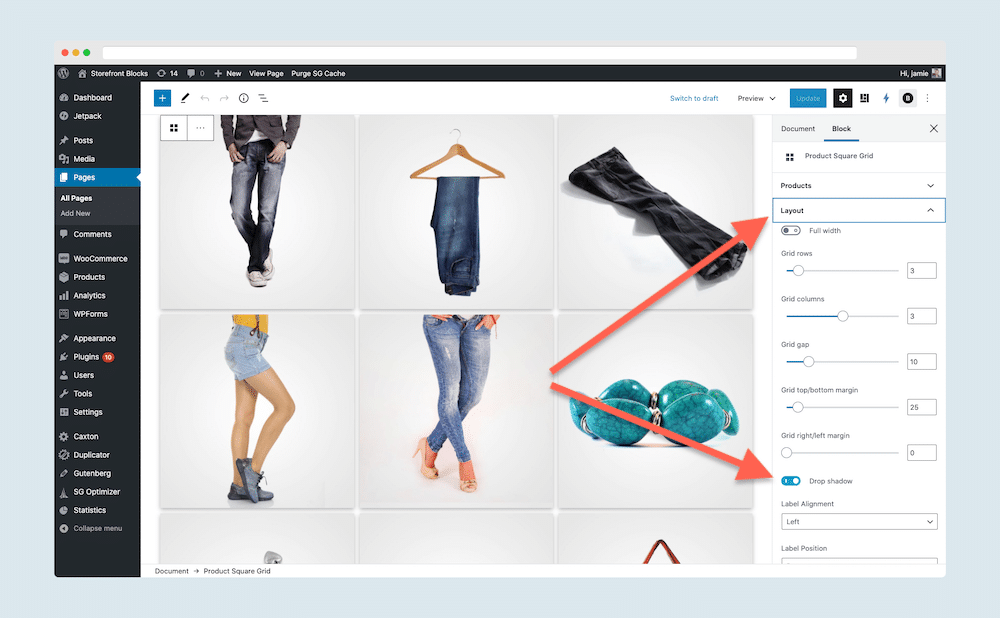
Task: Switch to the Document tab
Action: pyautogui.click(x=798, y=129)
